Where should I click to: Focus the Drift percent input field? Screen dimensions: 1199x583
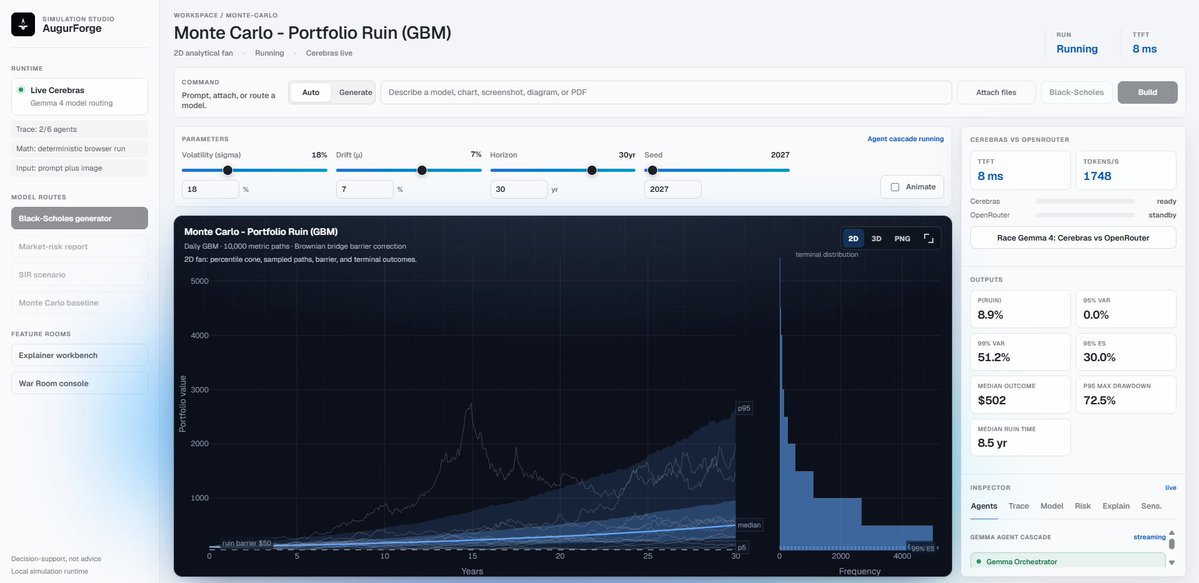click(365, 189)
